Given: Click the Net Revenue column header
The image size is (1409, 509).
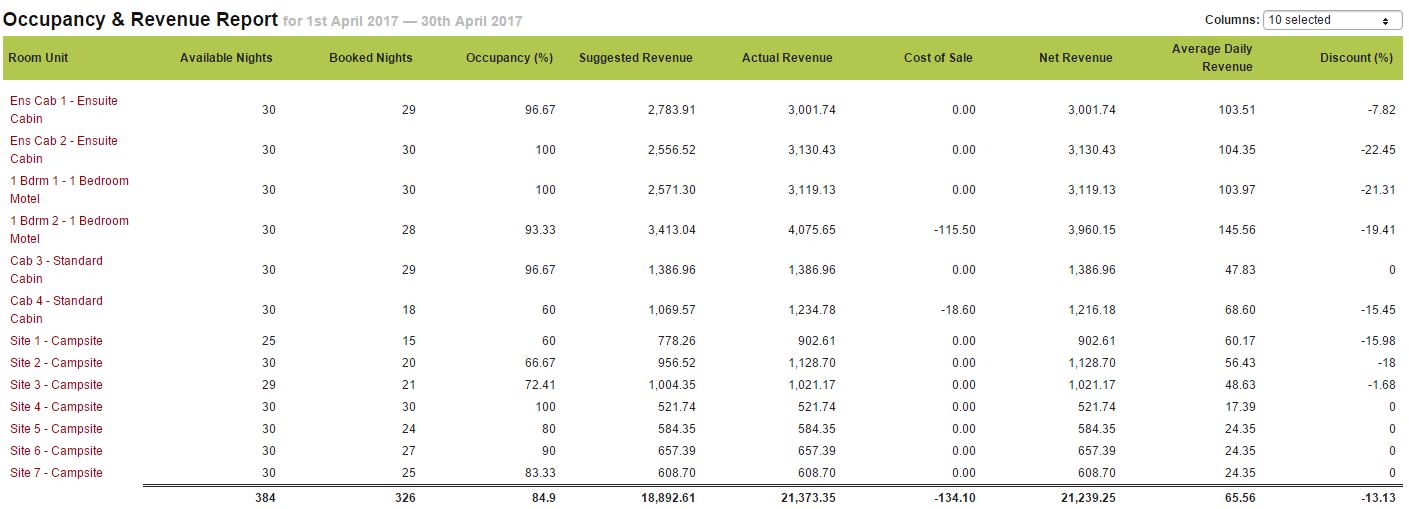Looking at the screenshot, I should tap(1076, 58).
